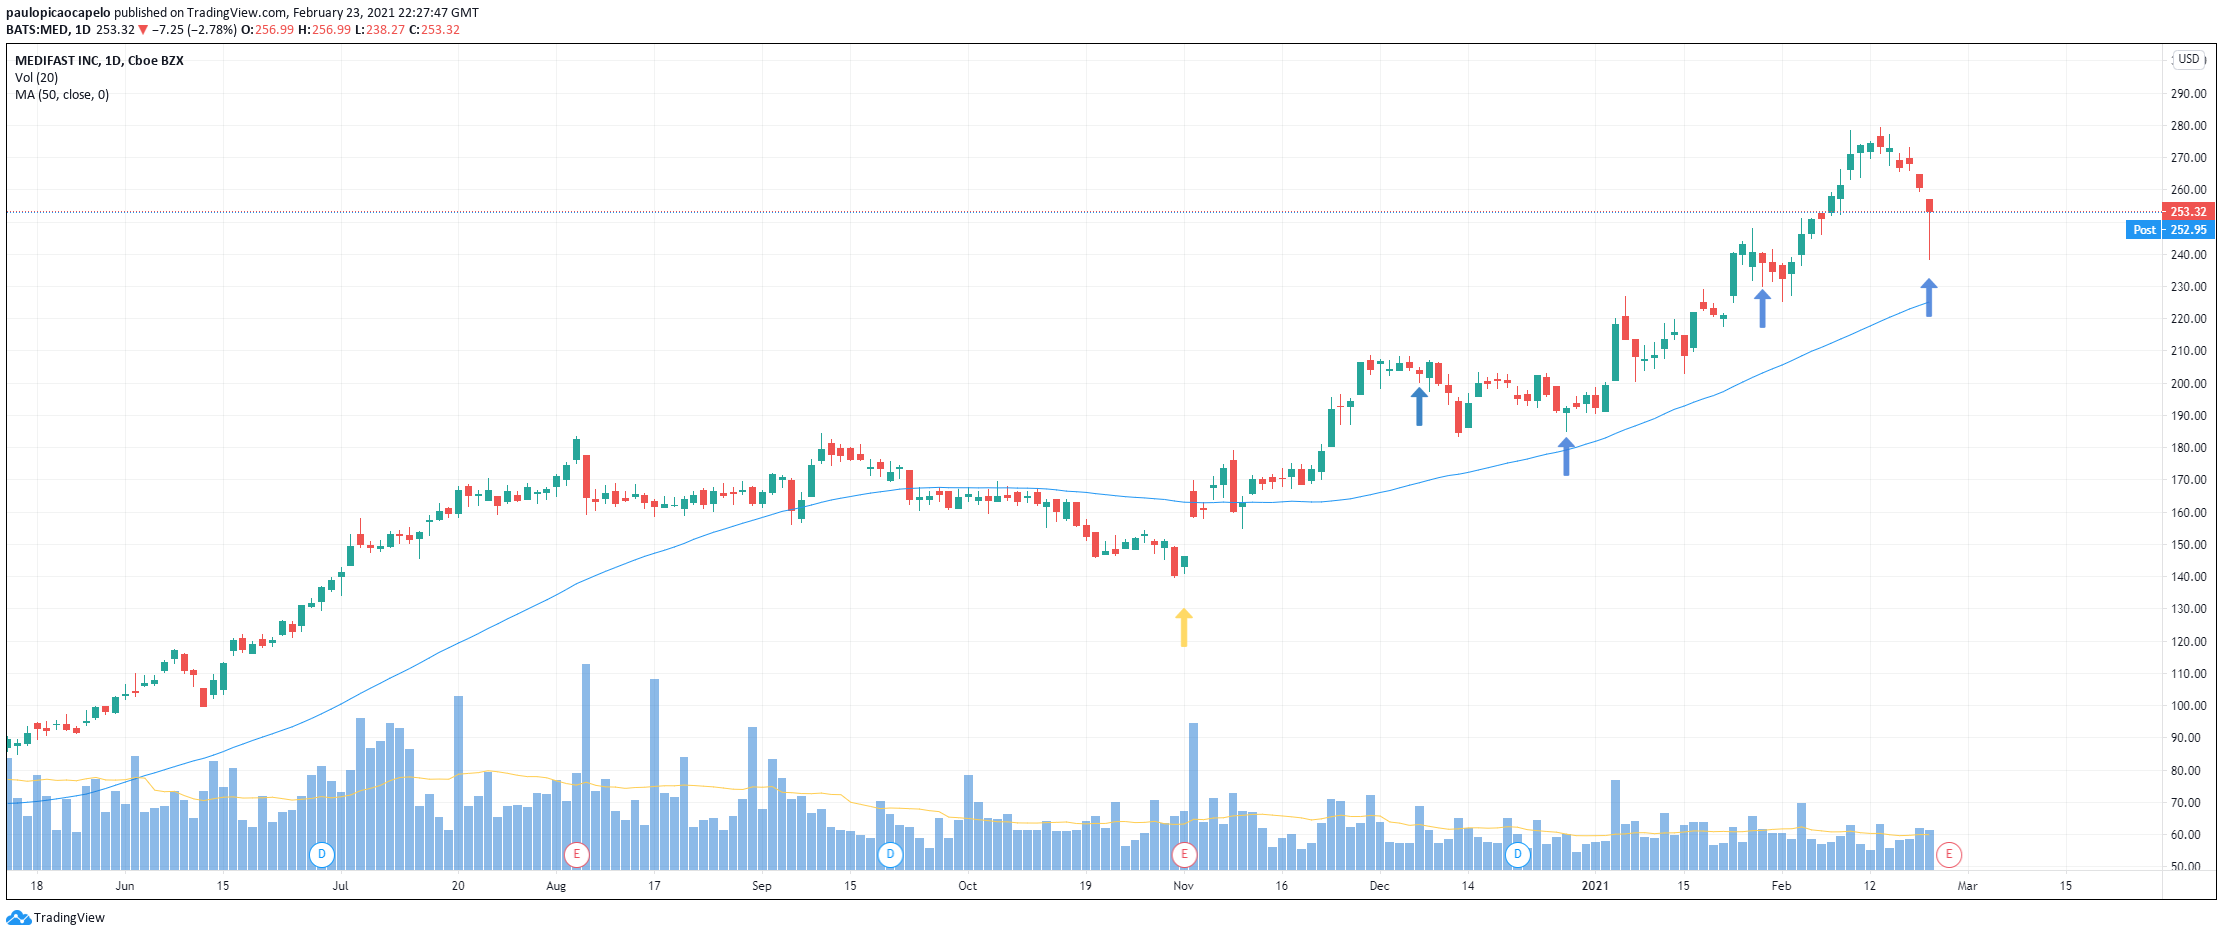2223x936 pixels.
Task: Click the O:256.99 open value
Action: [x=267, y=30]
